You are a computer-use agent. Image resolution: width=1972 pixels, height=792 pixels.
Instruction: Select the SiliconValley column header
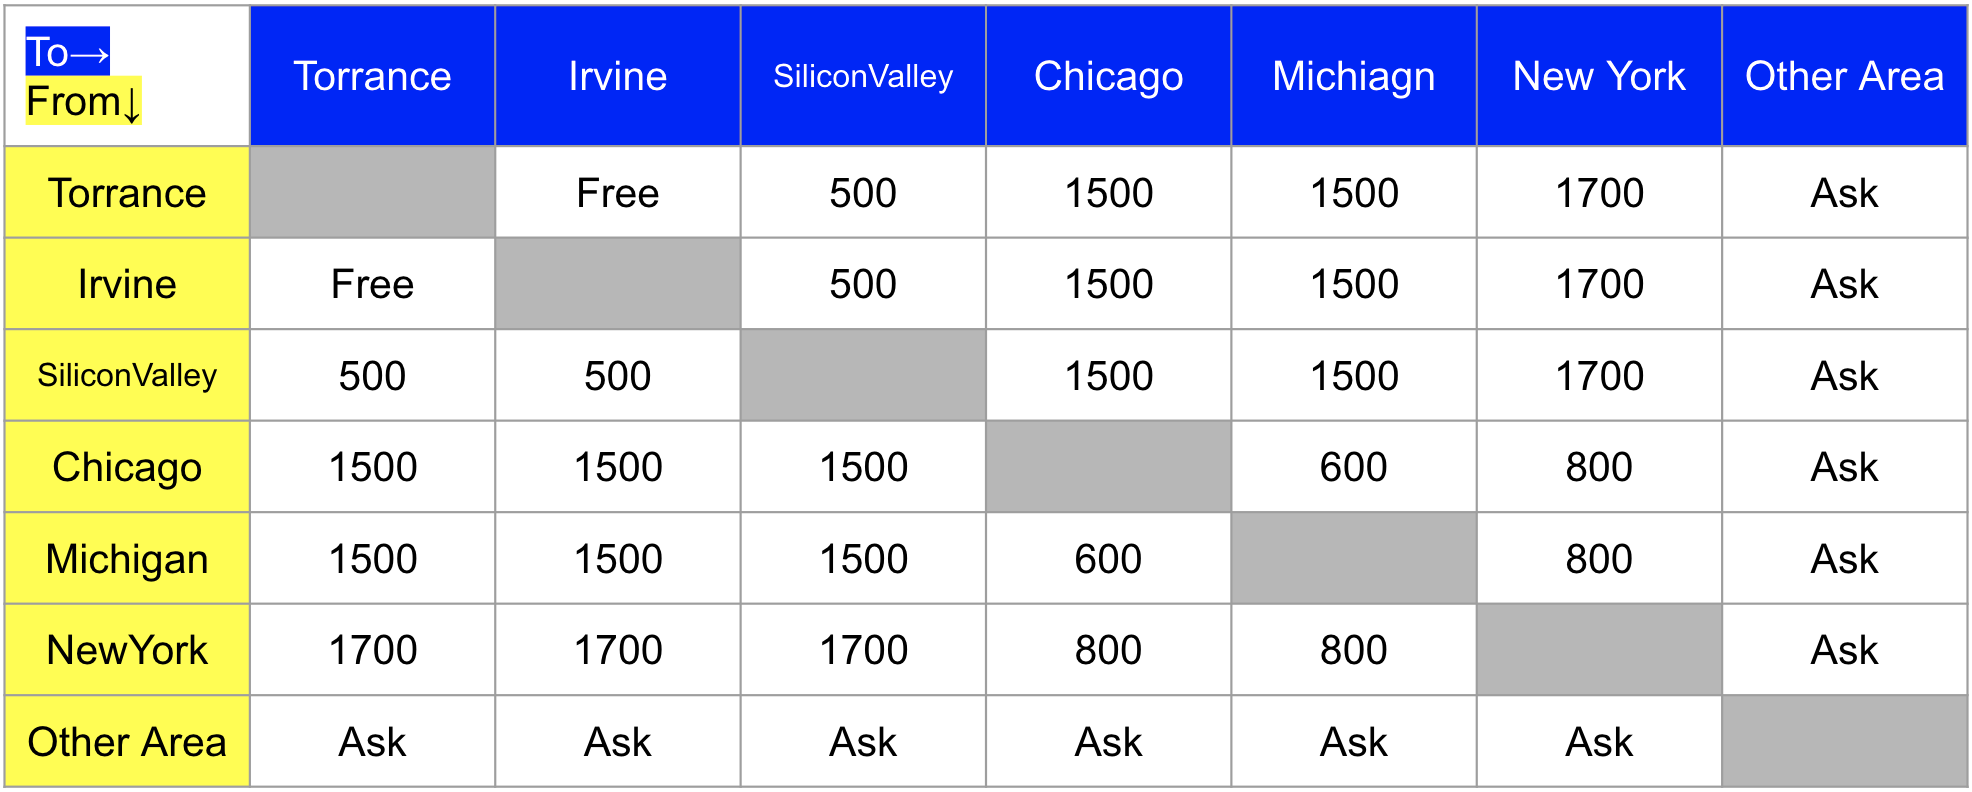(x=863, y=76)
